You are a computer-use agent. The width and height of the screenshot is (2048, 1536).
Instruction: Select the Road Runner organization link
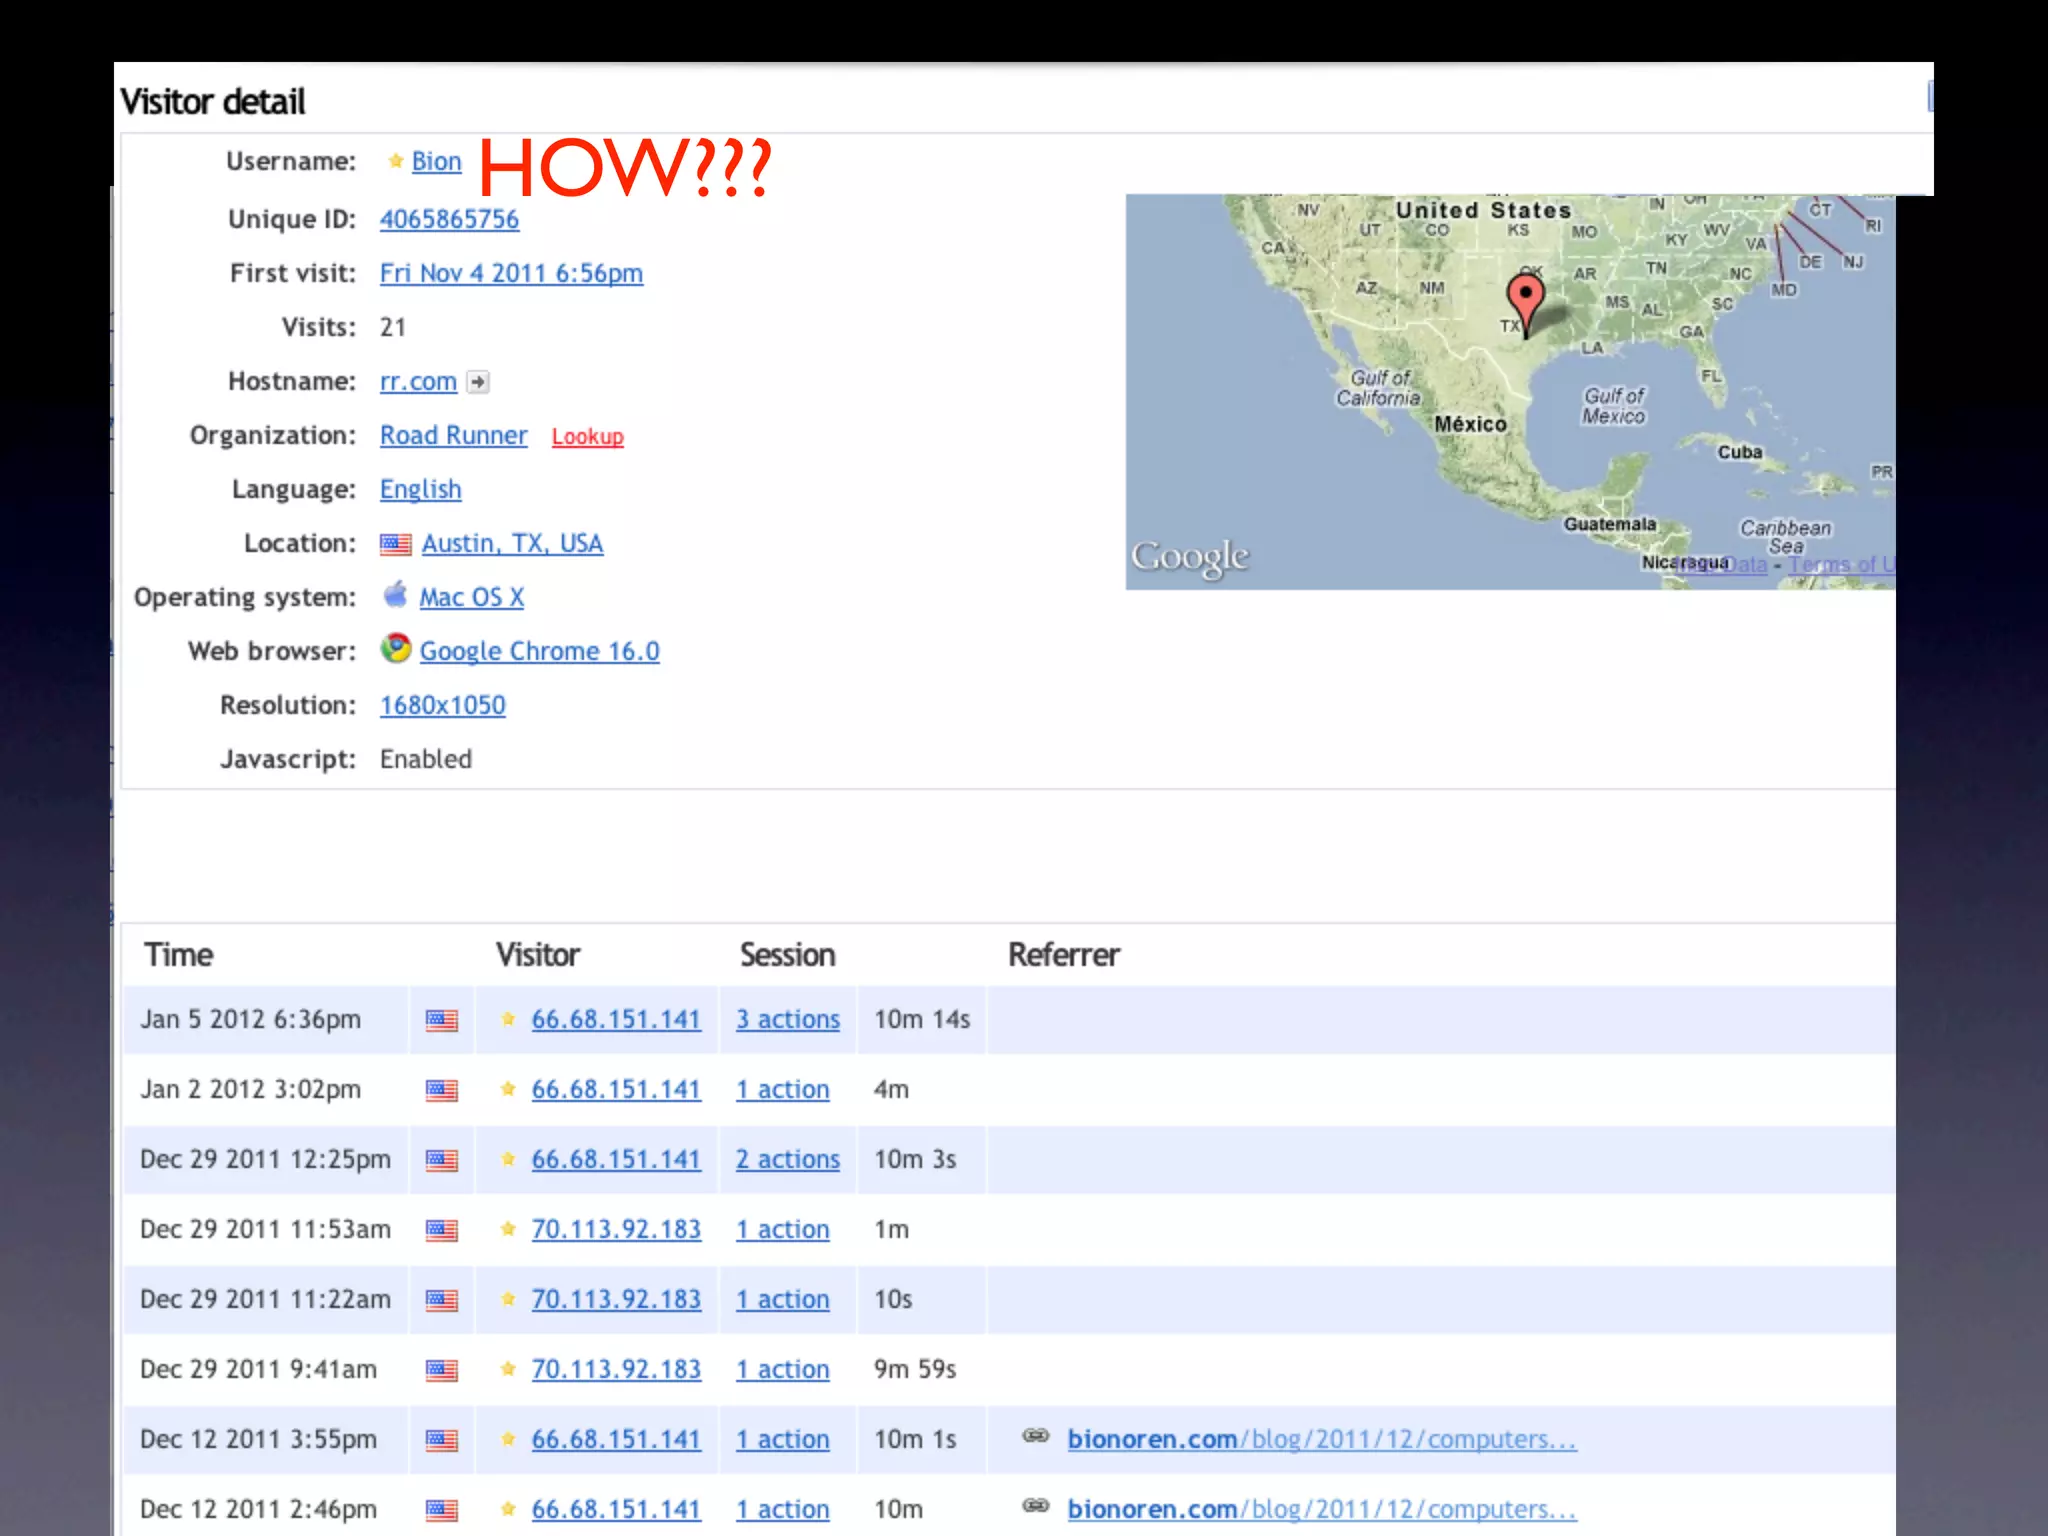(453, 435)
